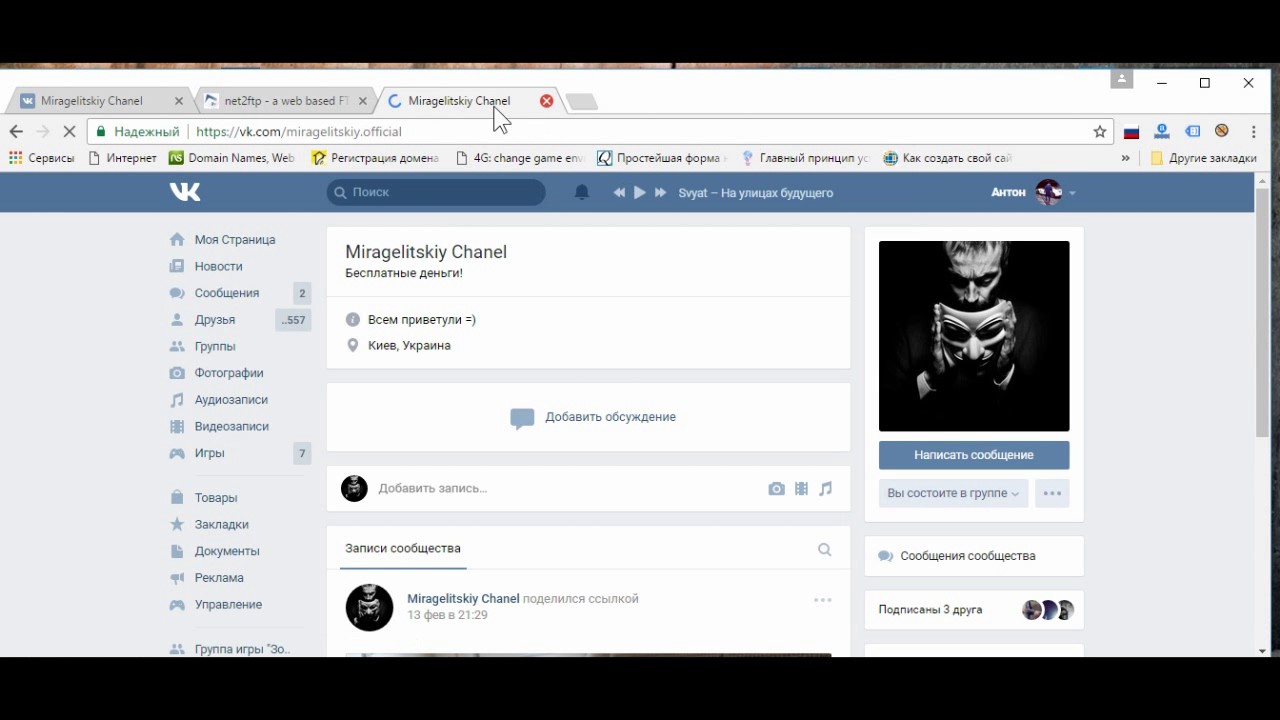Go to Моя Страница
Viewport: 1280px width, 720px height.
(235, 240)
